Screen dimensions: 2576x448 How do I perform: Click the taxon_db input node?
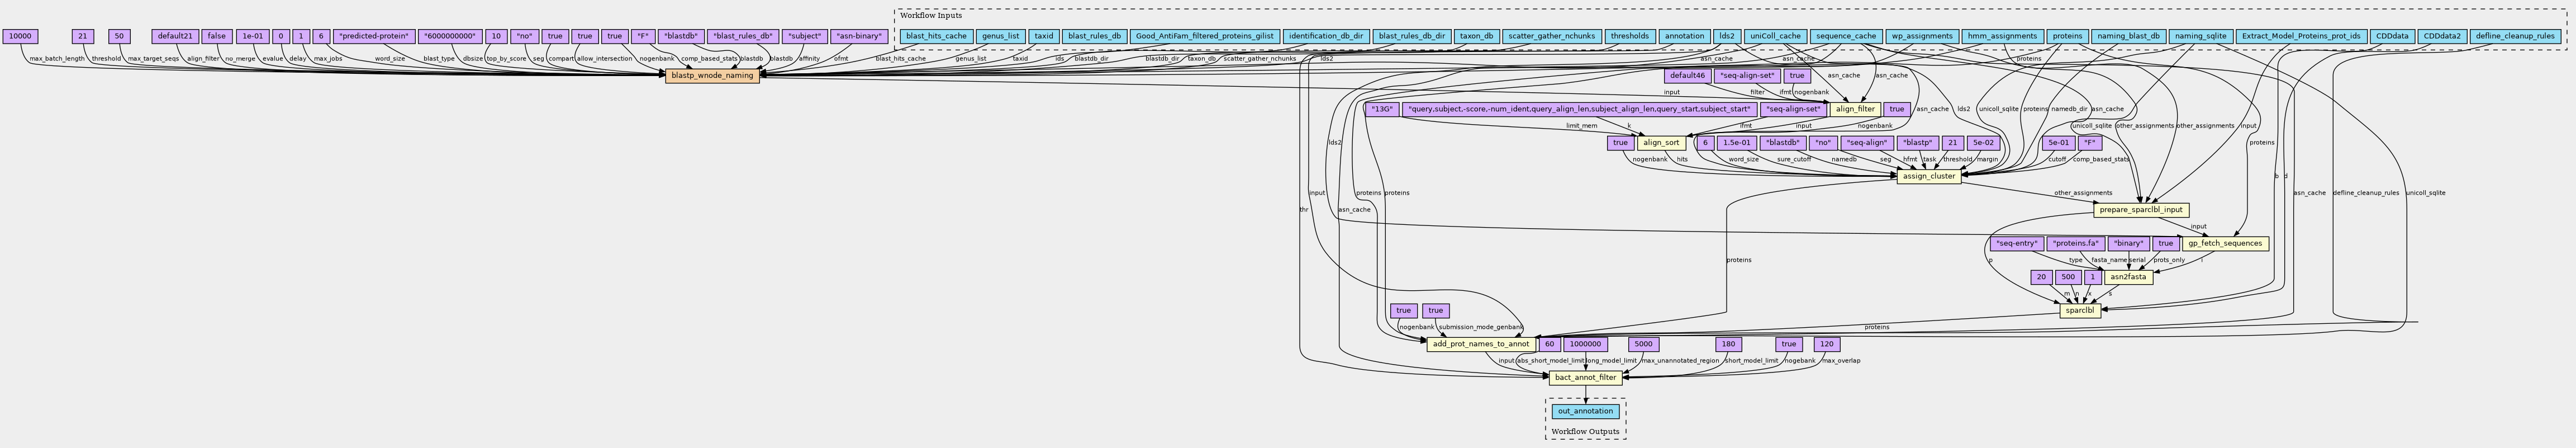pyautogui.click(x=1475, y=36)
